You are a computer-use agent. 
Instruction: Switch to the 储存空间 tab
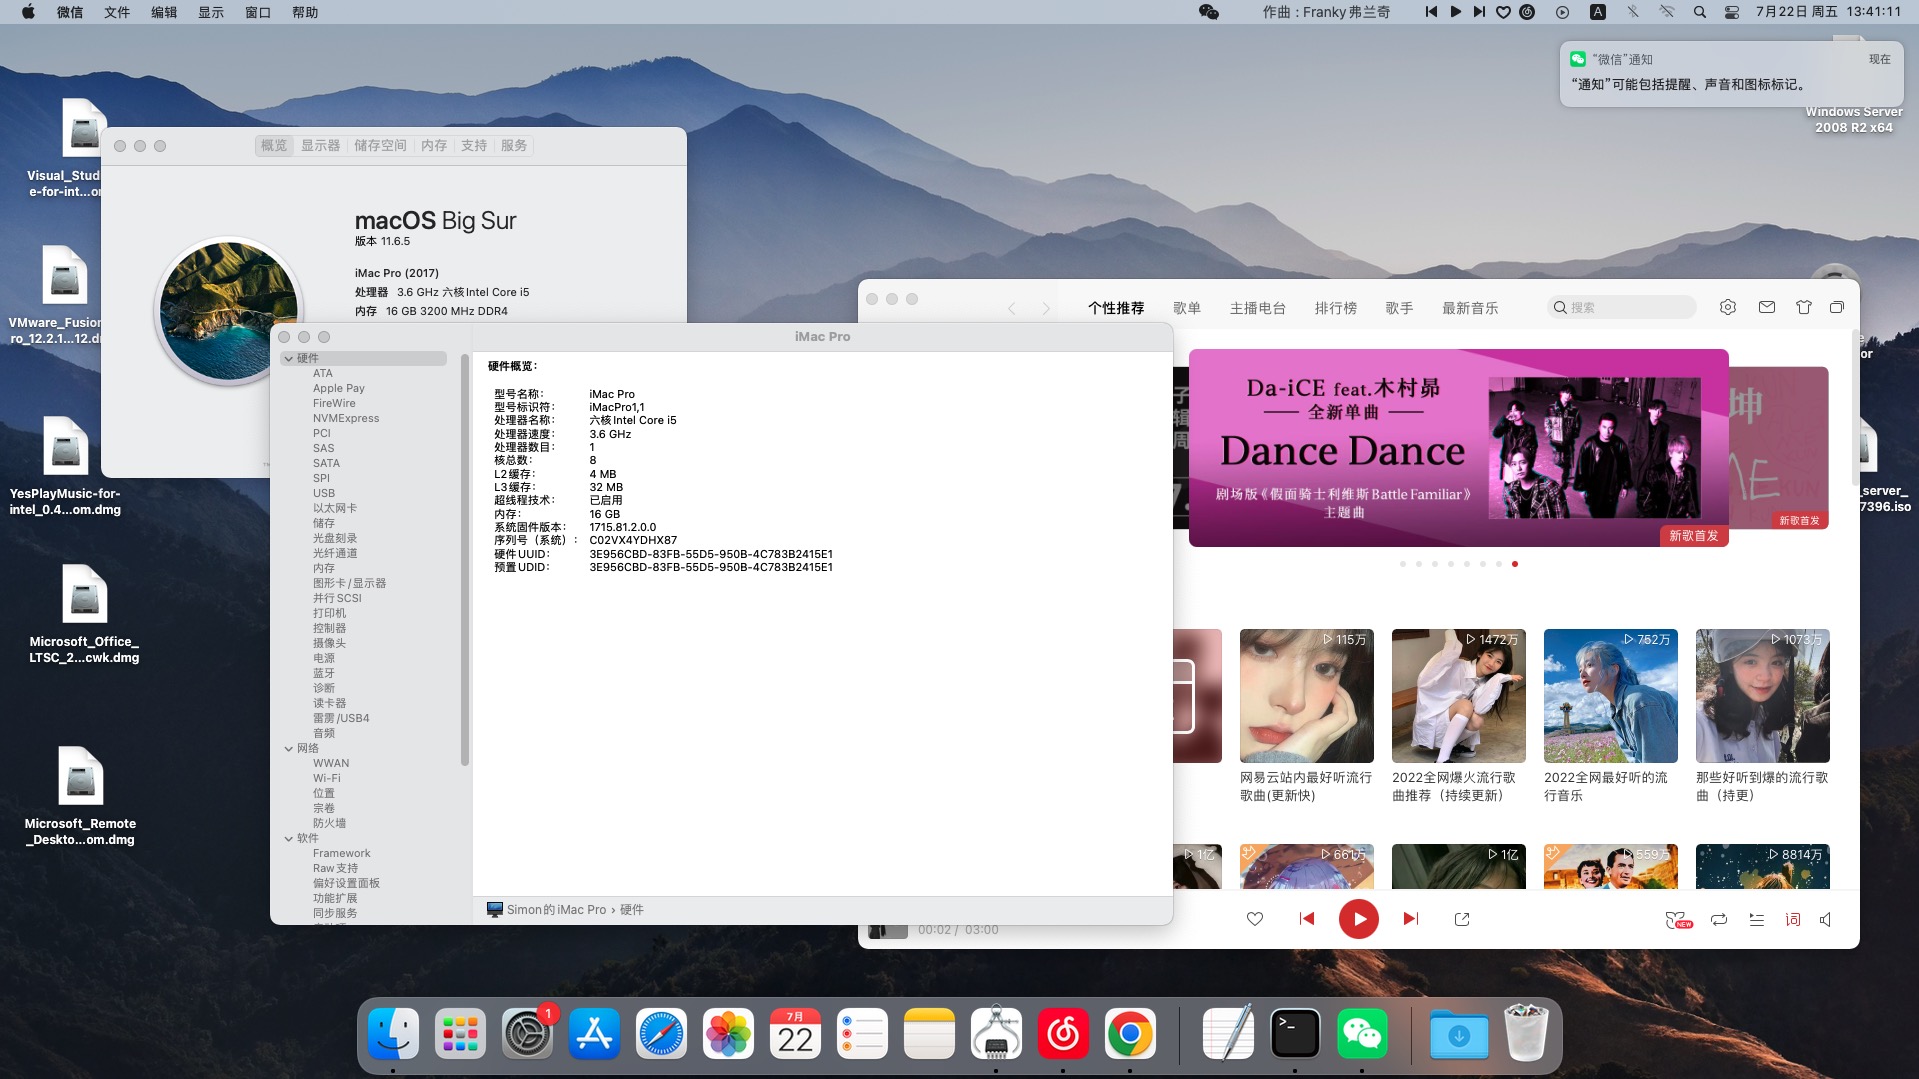[x=380, y=145]
